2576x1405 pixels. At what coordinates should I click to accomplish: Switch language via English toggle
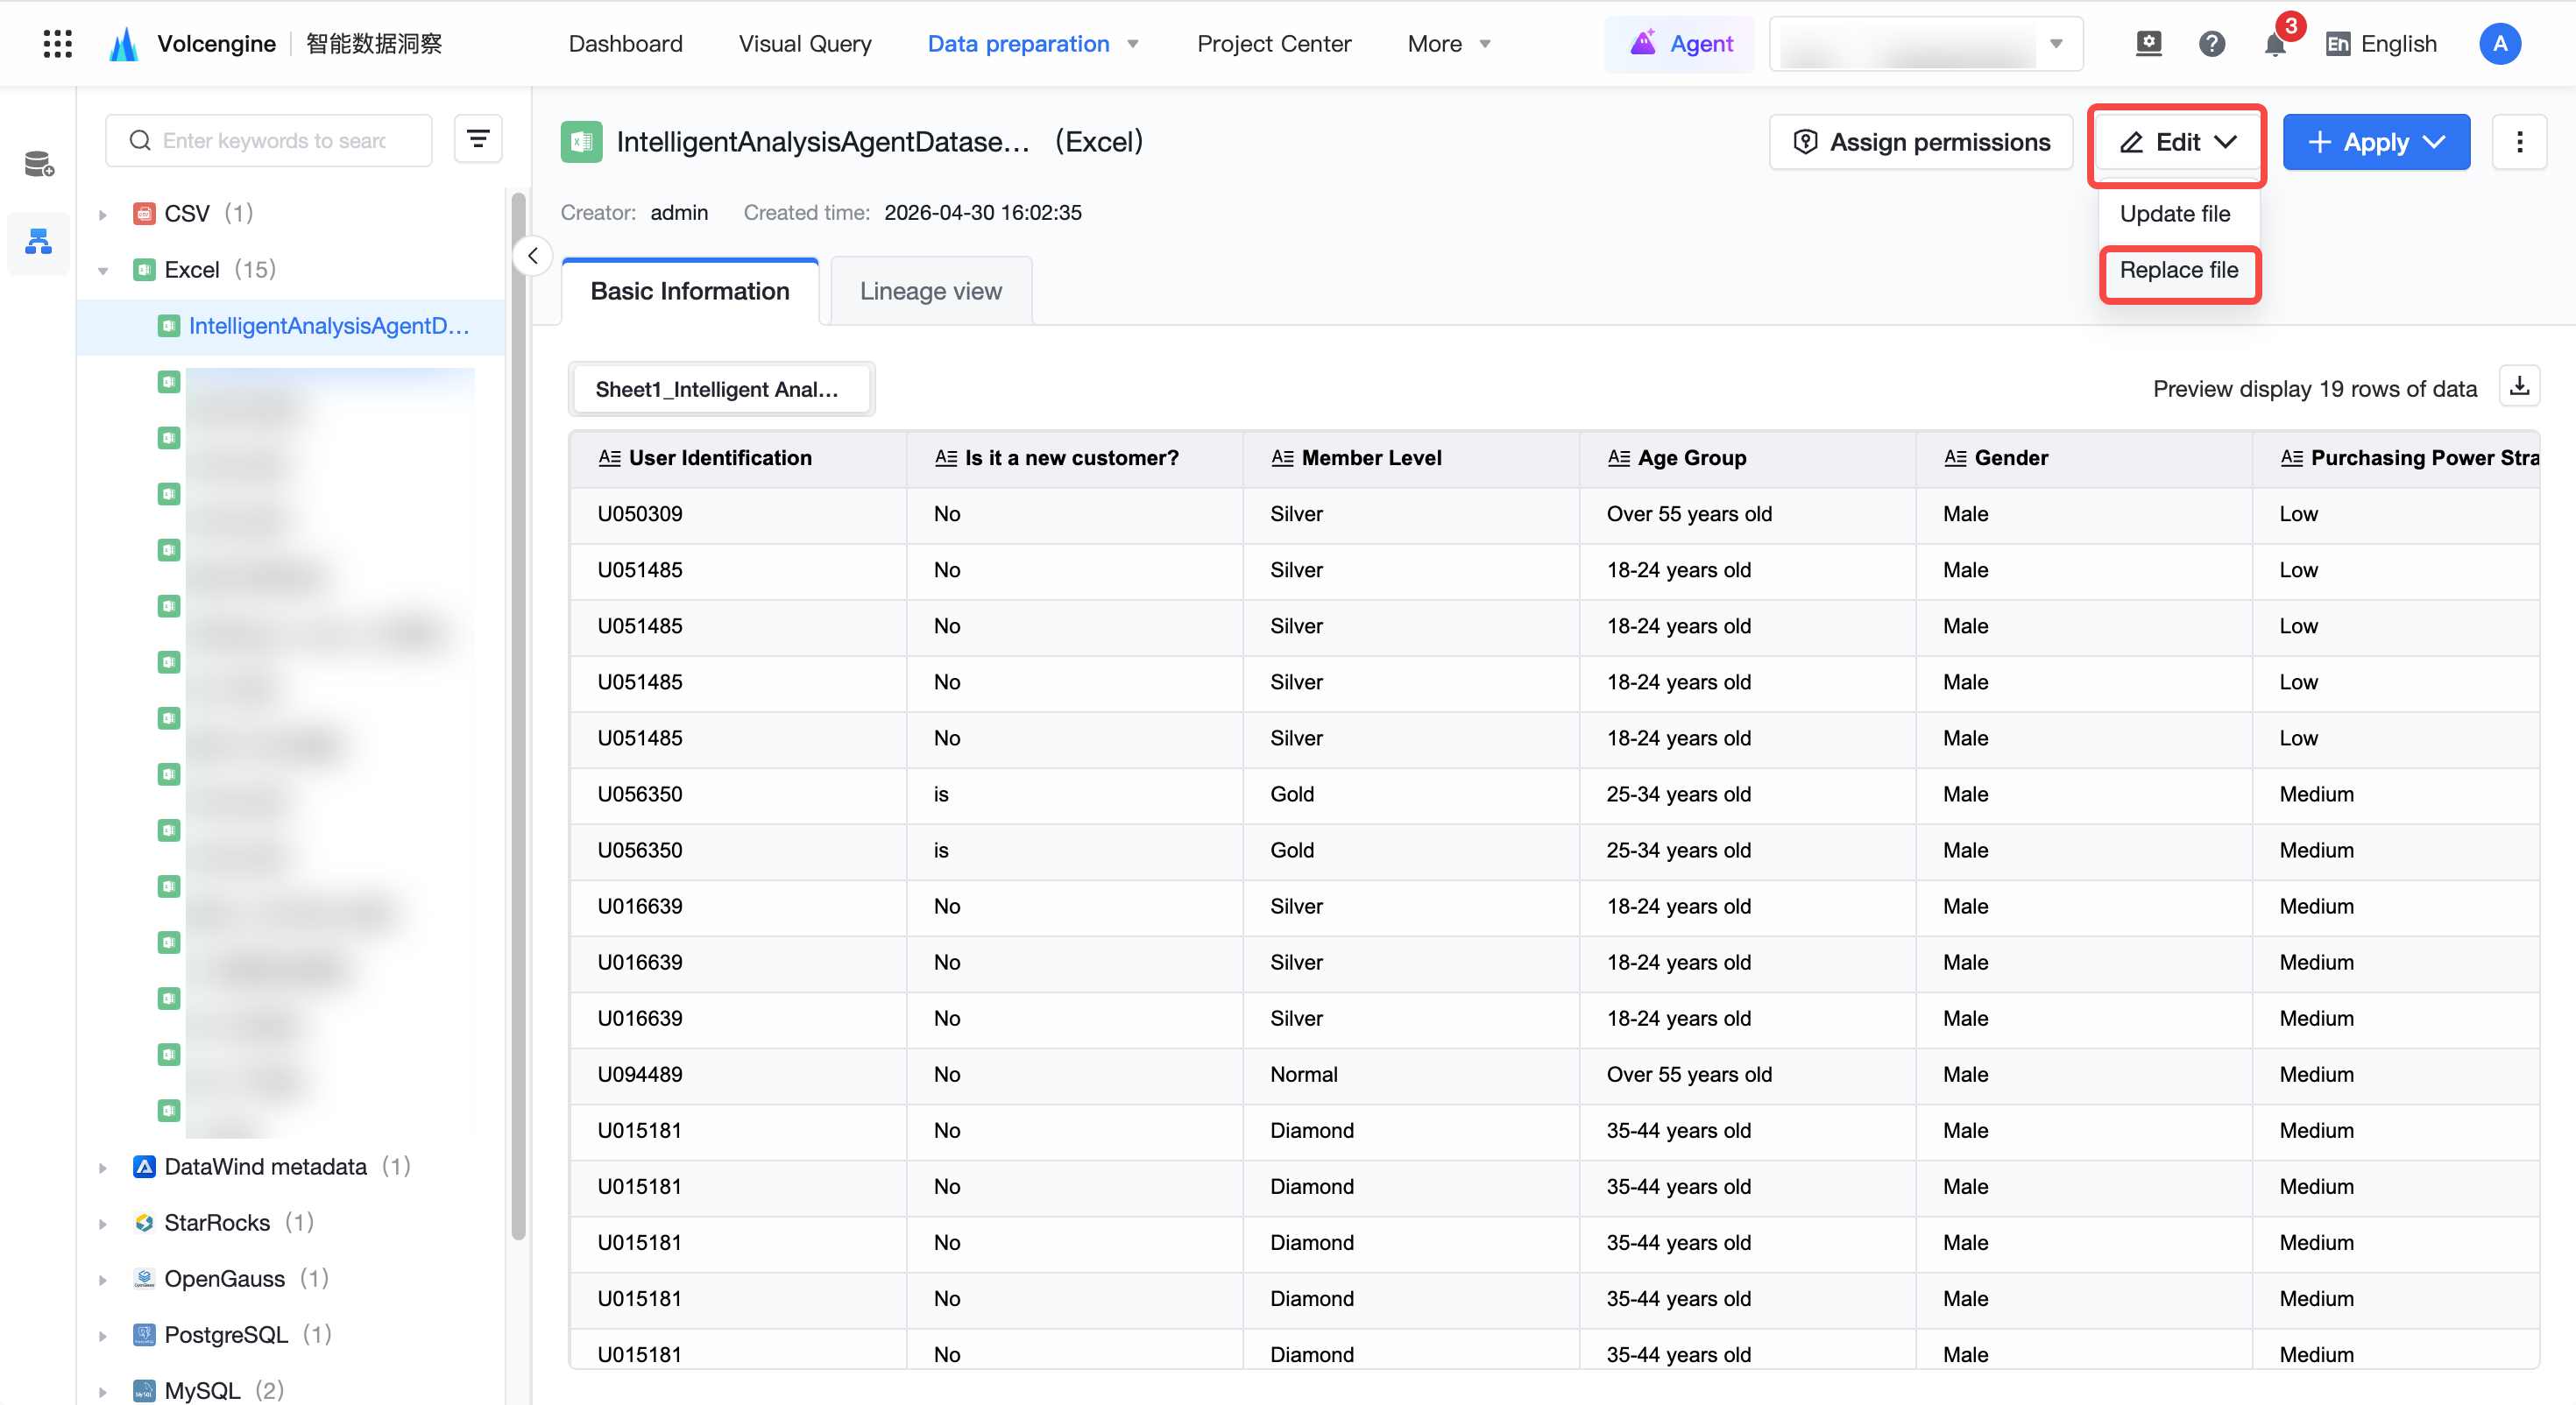(x=2382, y=44)
